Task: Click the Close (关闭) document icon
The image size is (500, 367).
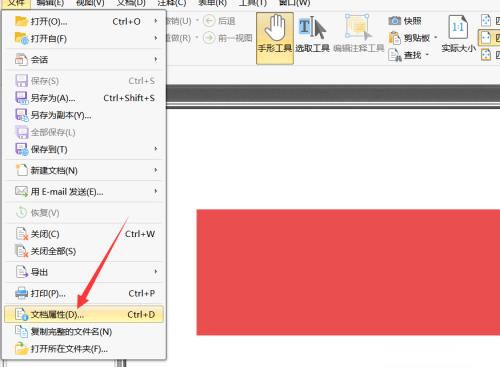Action: pos(22,234)
